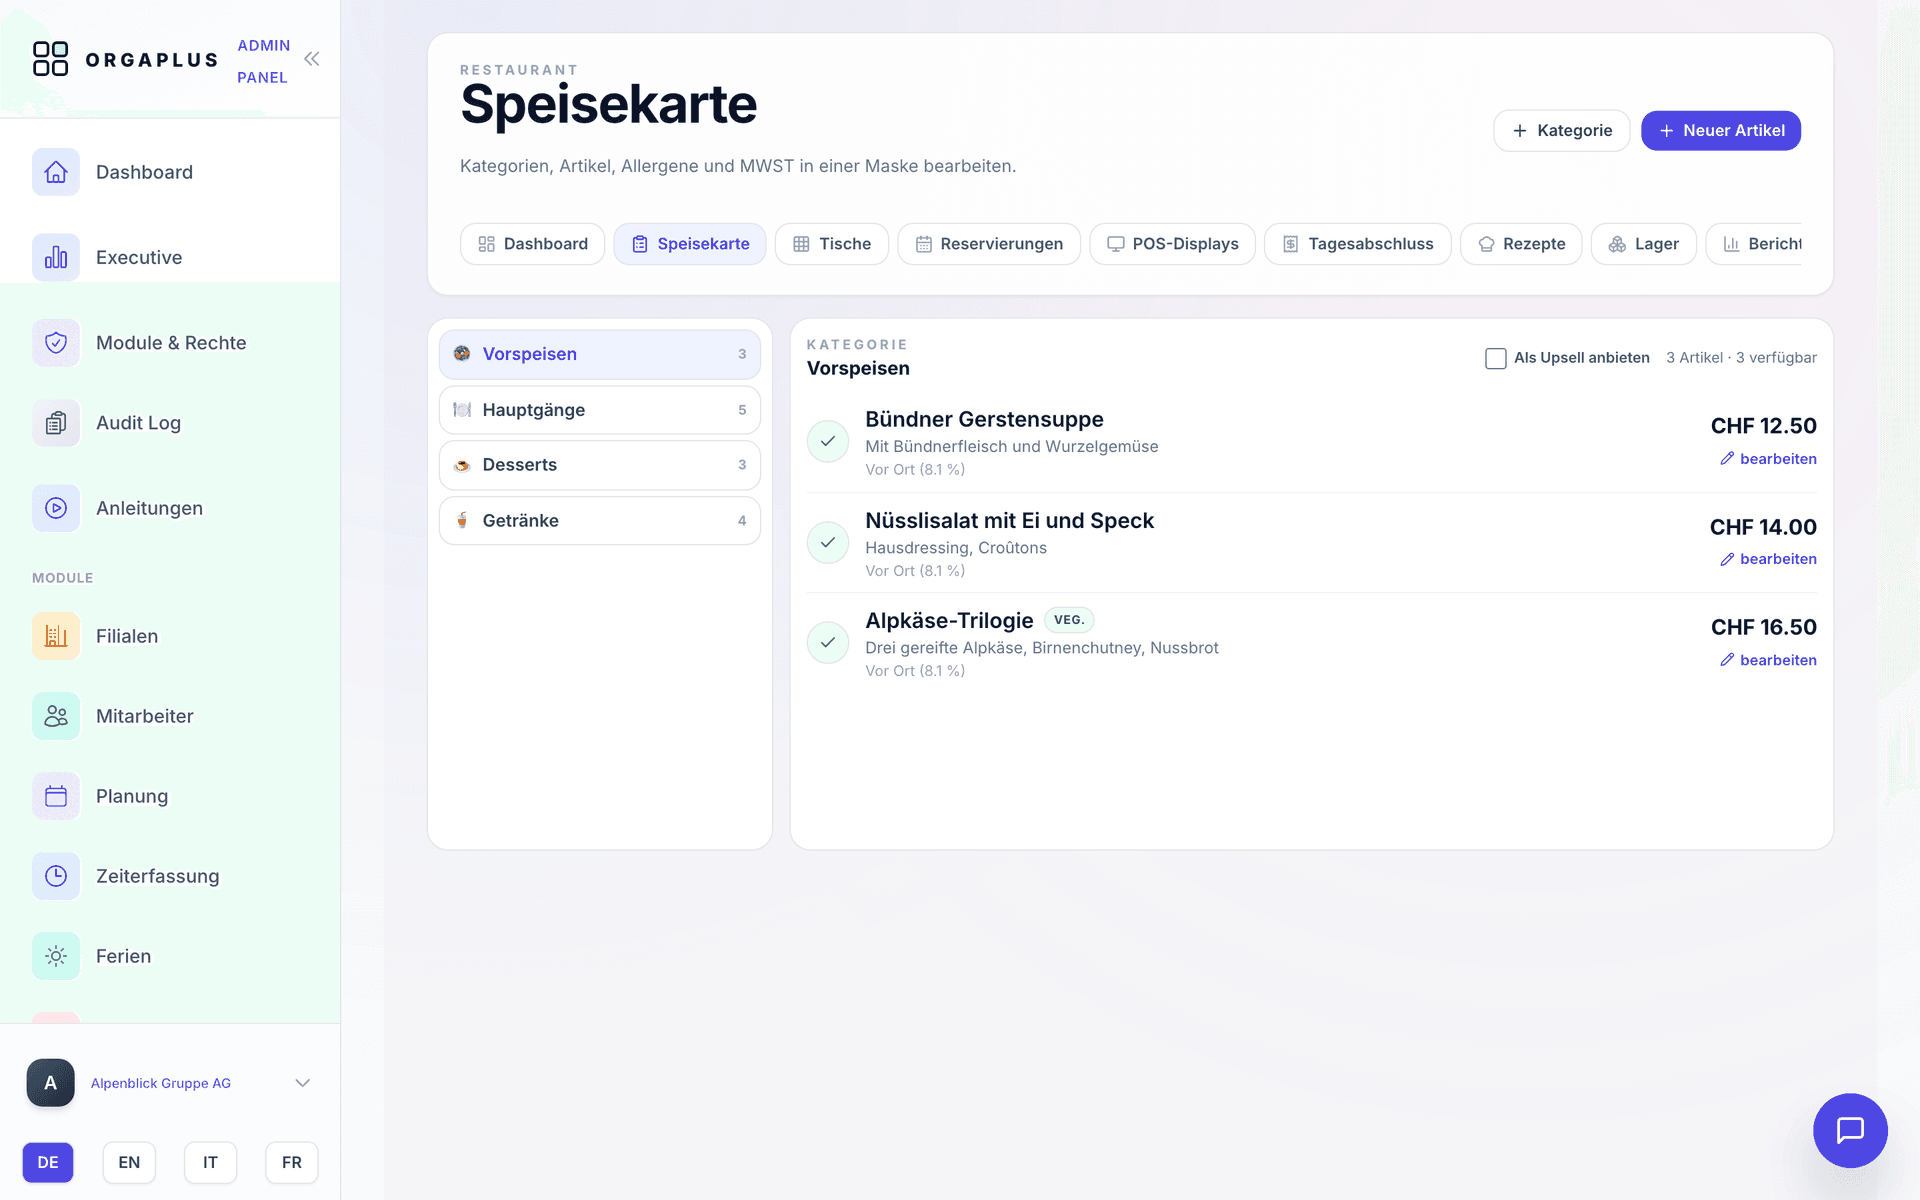Click the POS-Displays monitor icon
1920x1200 pixels.
click(x=1116, y=244)
